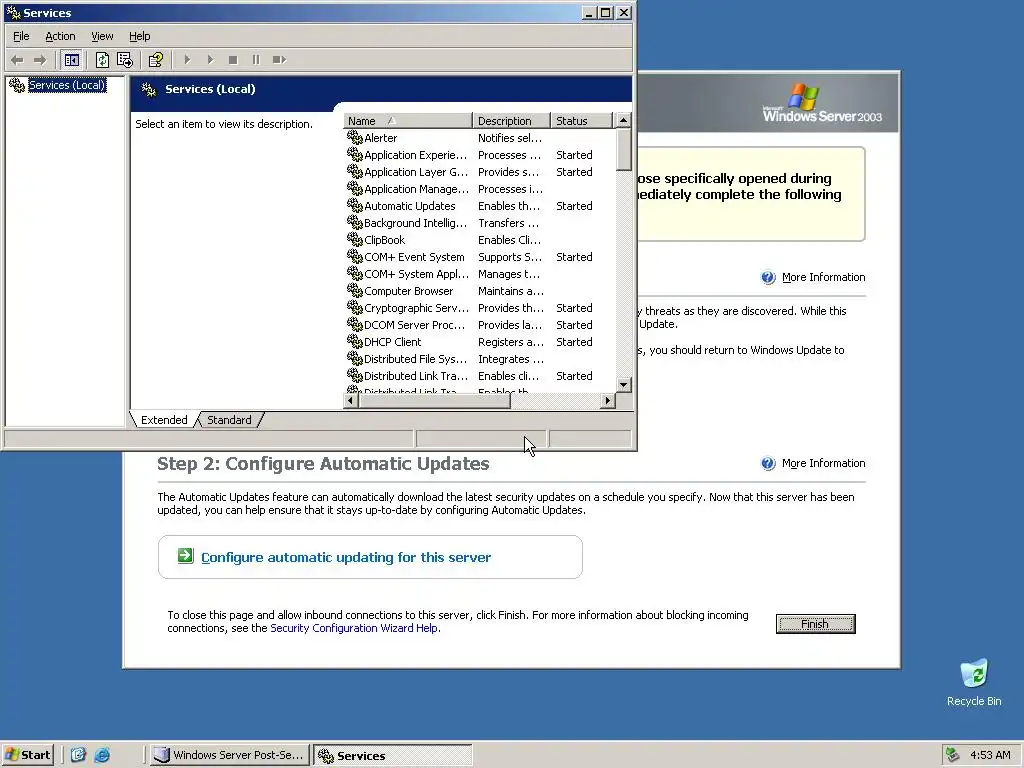Click the Services window title bar icon
This screenshot has width=1024, height=768.
click(12, 12)
